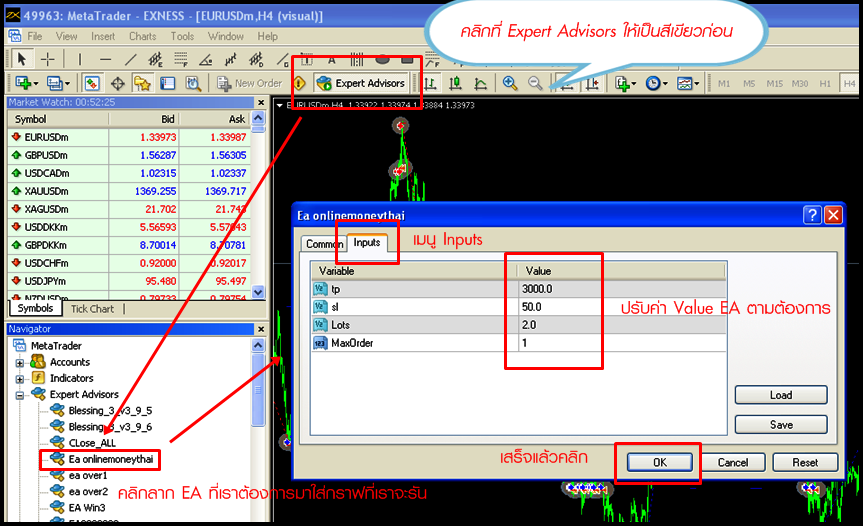The width and height of the screenshot is (863, 526).
Task: Open the Tools menu
Action: coord(182,36)
